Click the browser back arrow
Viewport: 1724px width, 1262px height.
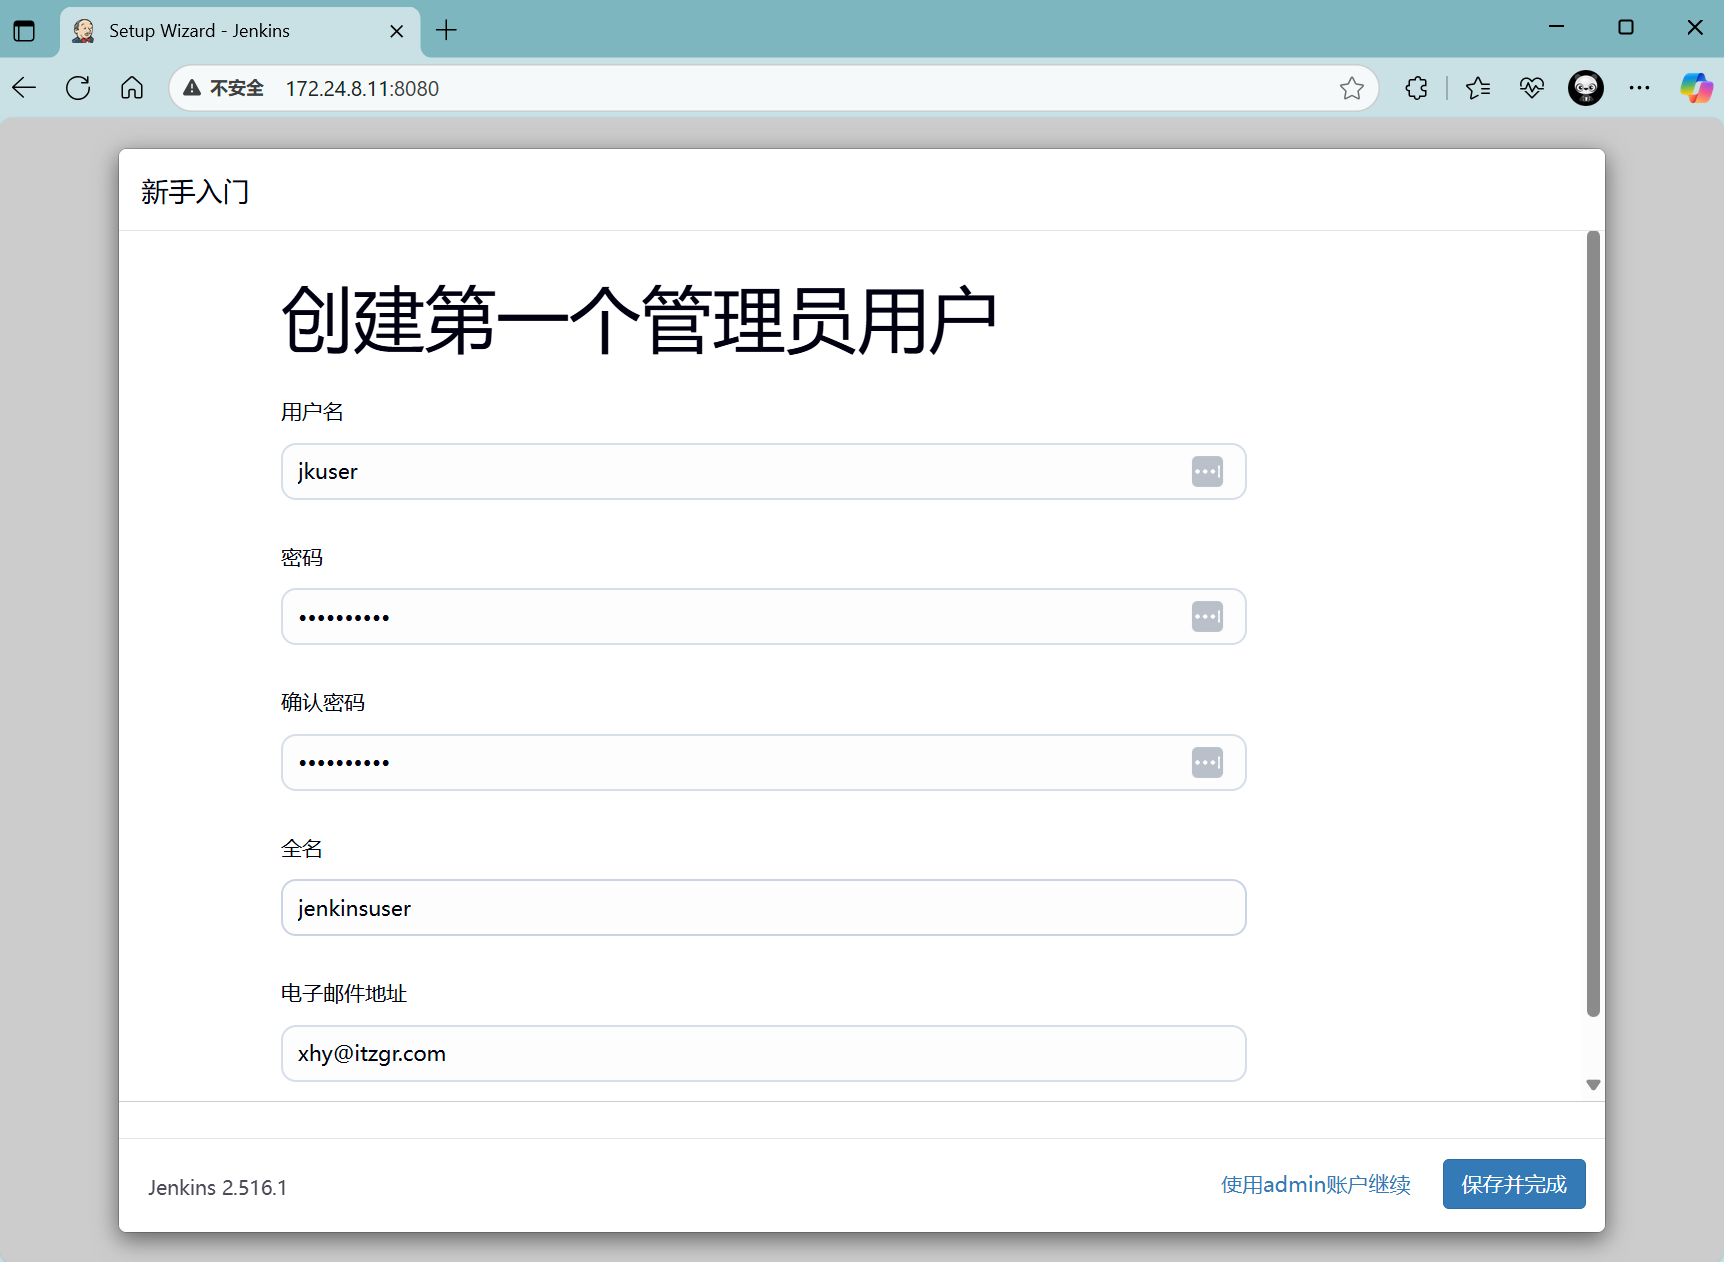coord(25,88)
